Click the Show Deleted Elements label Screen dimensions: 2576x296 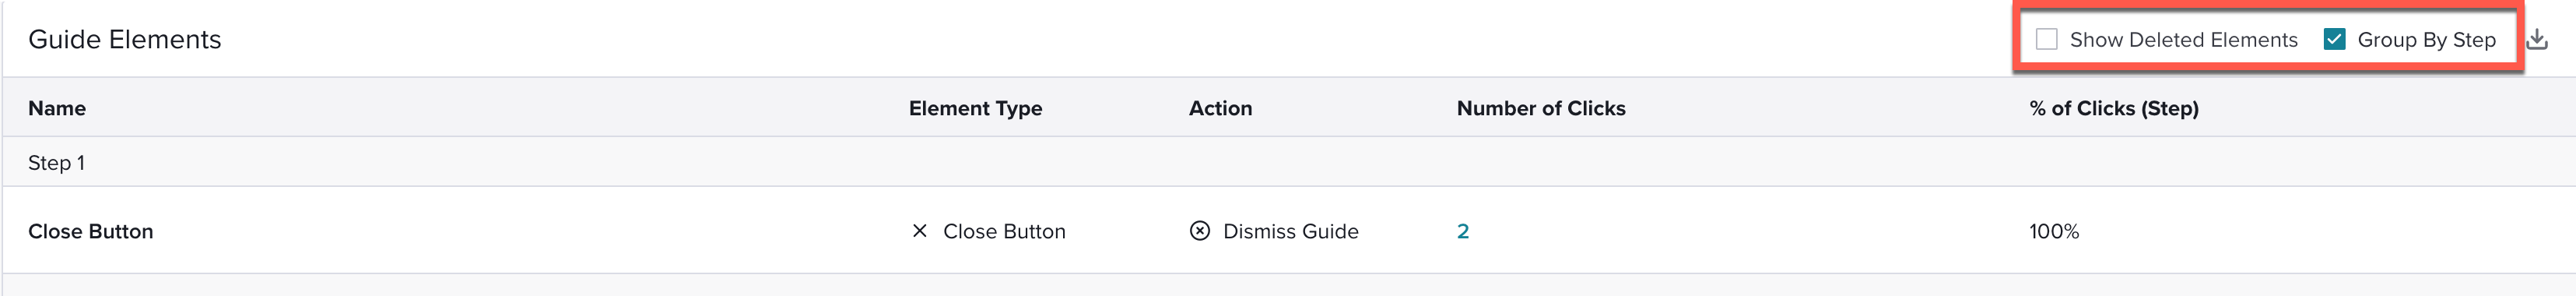tap(2183, 40)
